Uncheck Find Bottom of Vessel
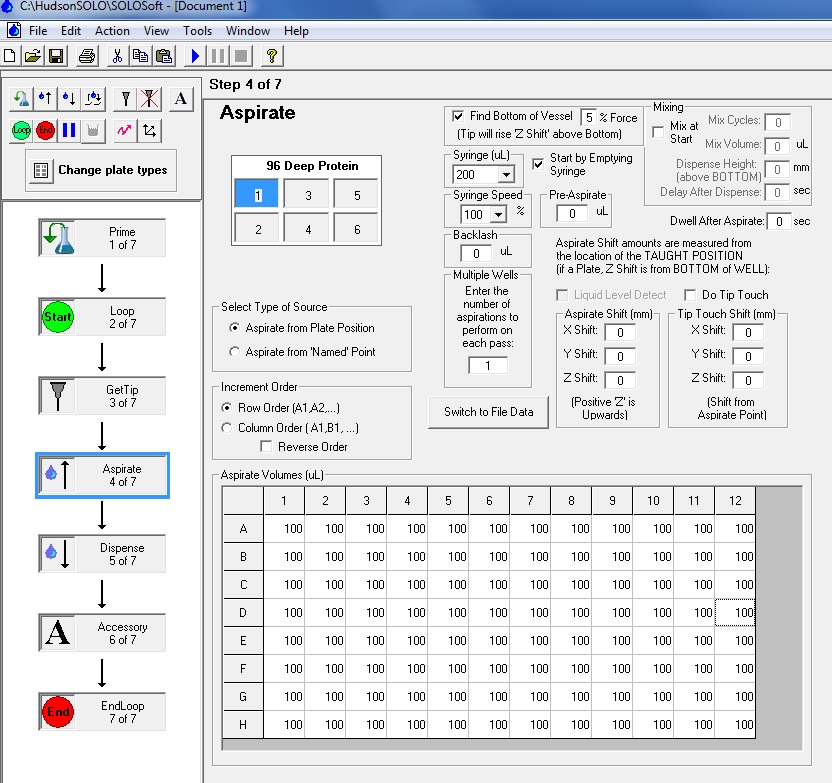The width and height of the screenshot is (832, 783). (x=458, y=115)
